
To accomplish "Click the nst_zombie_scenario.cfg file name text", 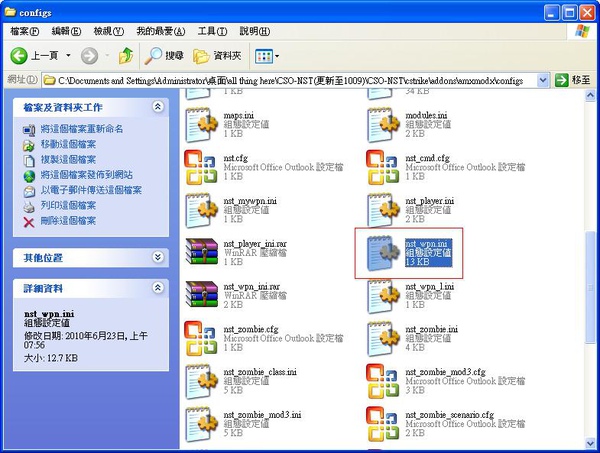I will (x=450, y=414).
